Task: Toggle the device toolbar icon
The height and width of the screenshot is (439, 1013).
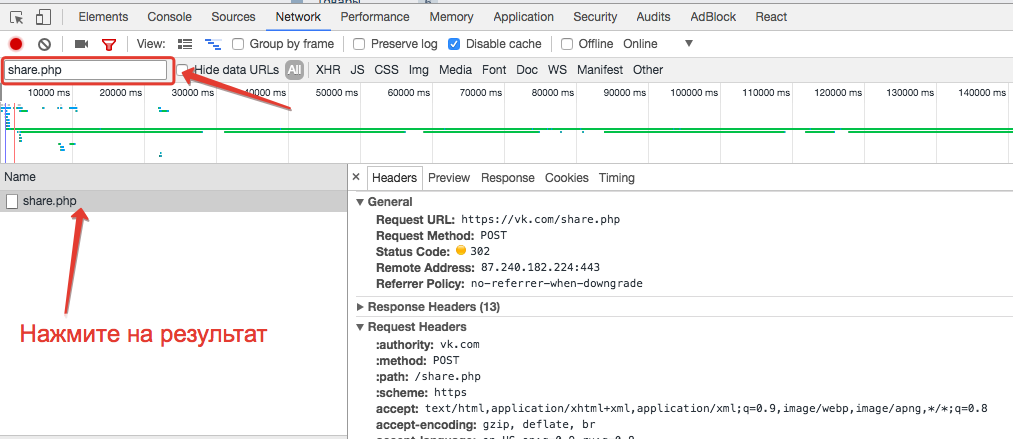Action: [x=44, y=17]
